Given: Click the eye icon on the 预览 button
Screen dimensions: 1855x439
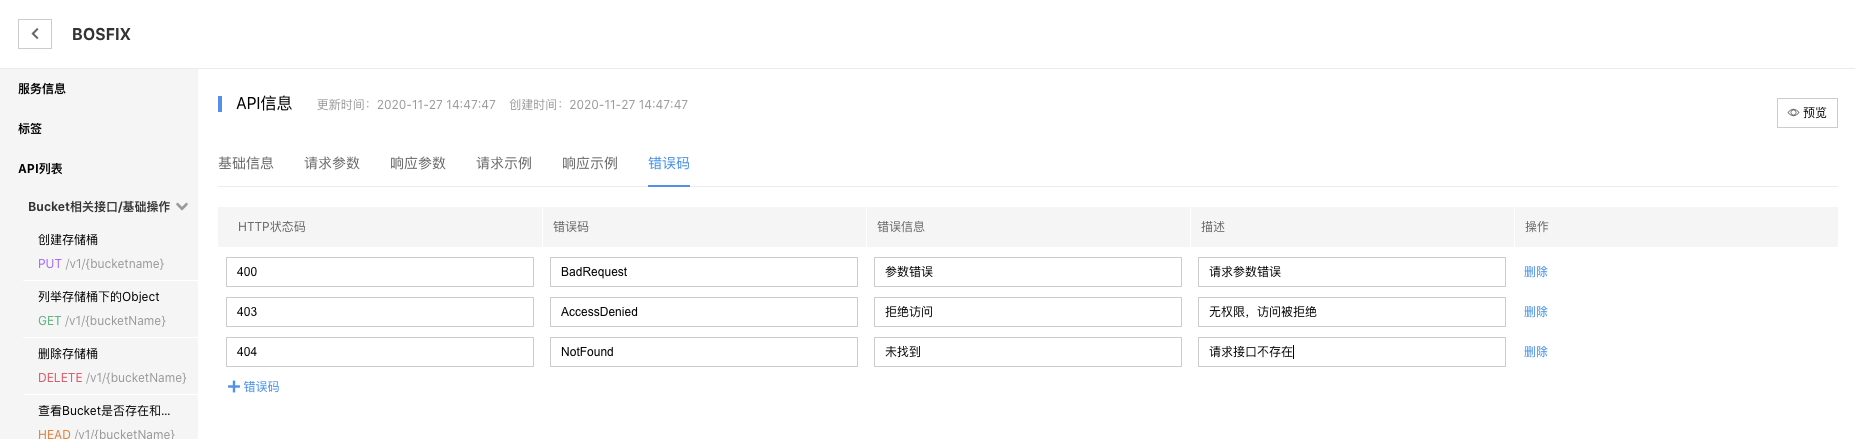Looking at the screenshot, I should [x=1793, y=113].
